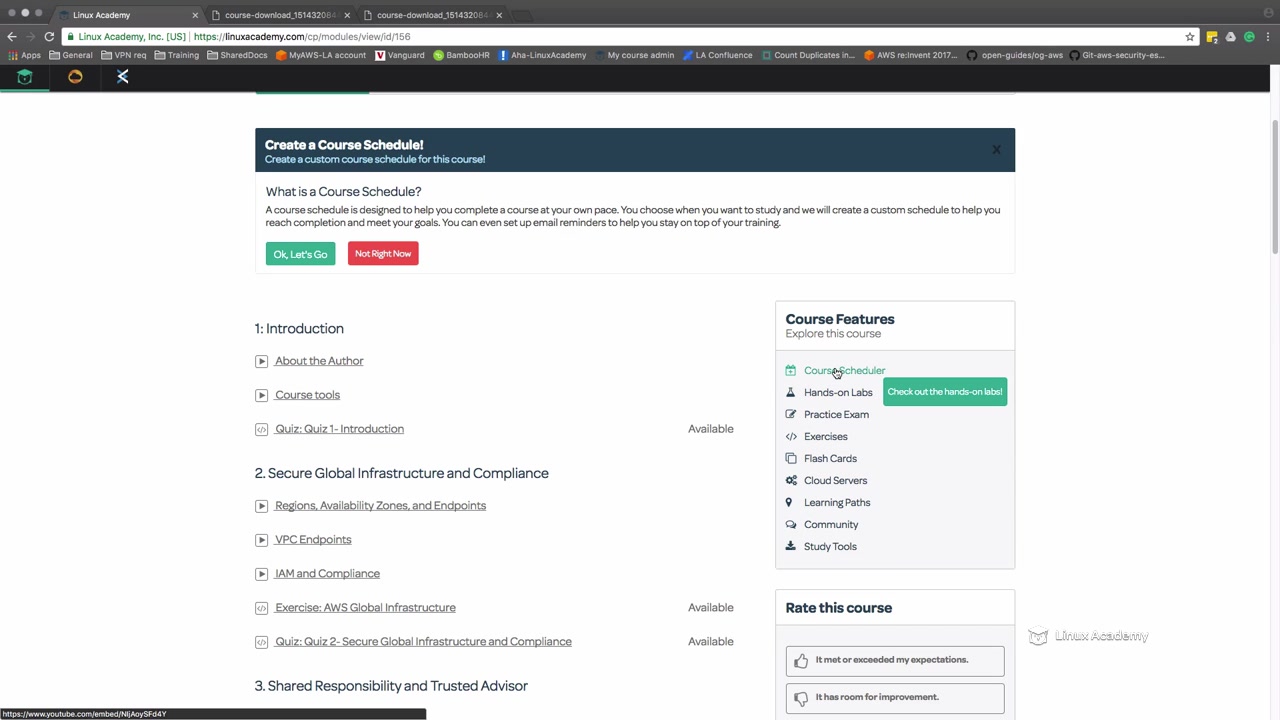
Task: Reload the page using the refresh button
Action: pyautogui.click(x=49, y=37)
